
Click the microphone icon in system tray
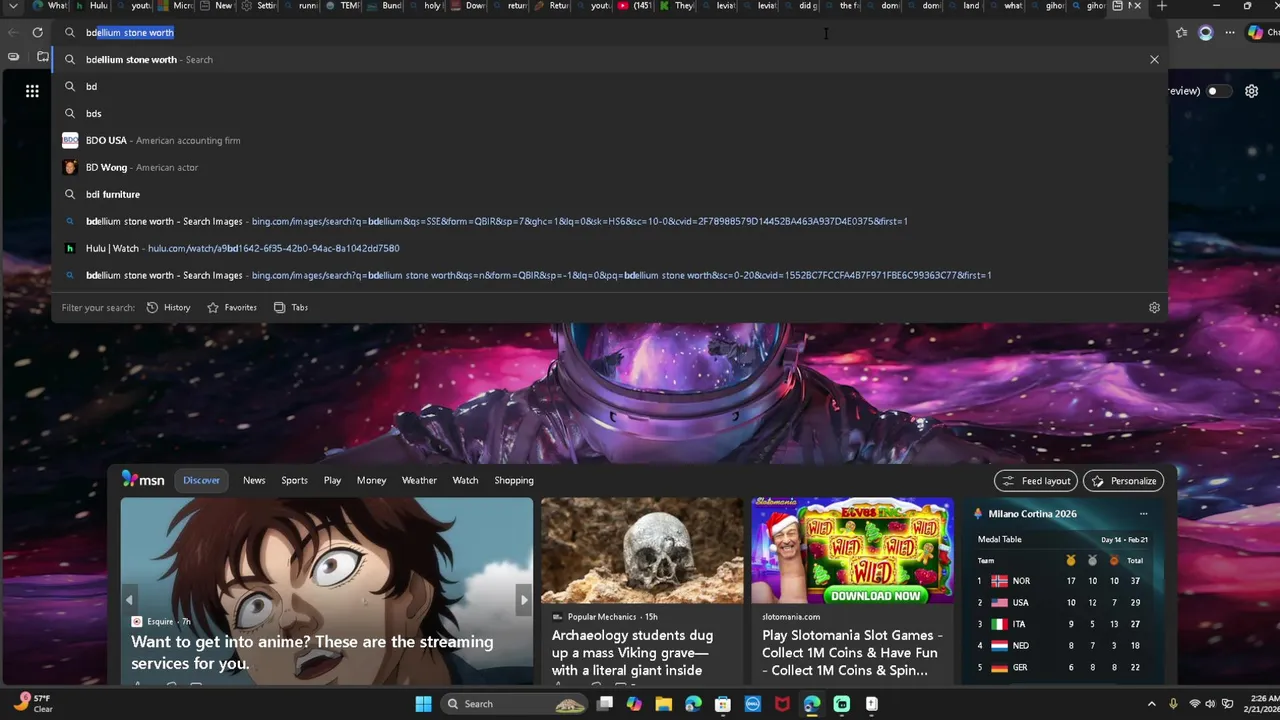(x=1173, y=704)
